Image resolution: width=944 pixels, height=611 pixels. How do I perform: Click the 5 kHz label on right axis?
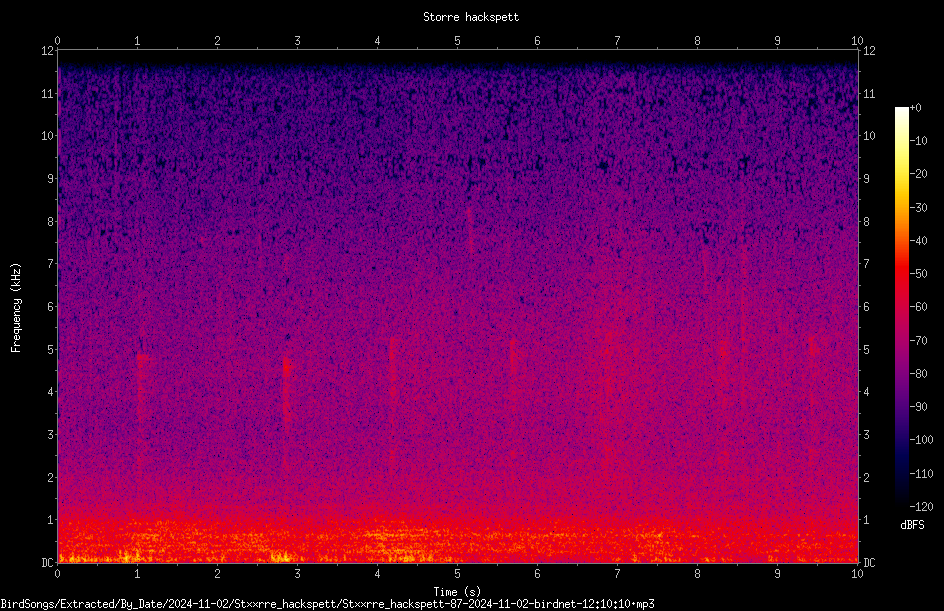point(866,349)
